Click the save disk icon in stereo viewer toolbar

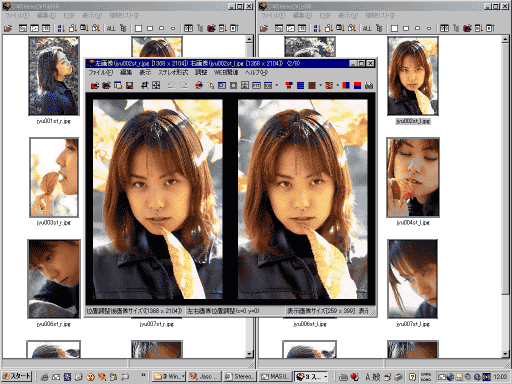(130, 86)
